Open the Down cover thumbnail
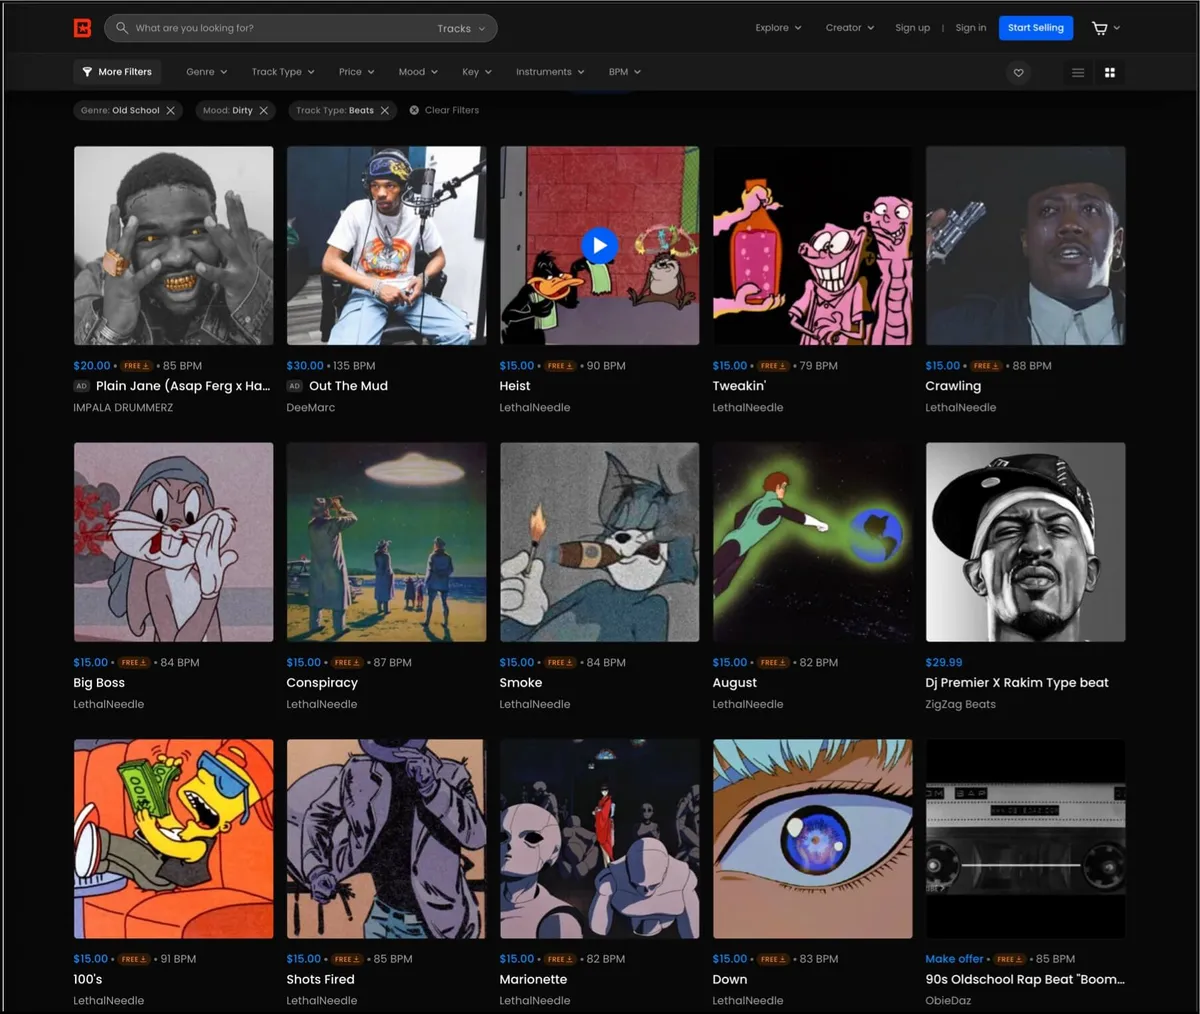Viewport: 1200px width, 1014px height. [x=812, y=839]
